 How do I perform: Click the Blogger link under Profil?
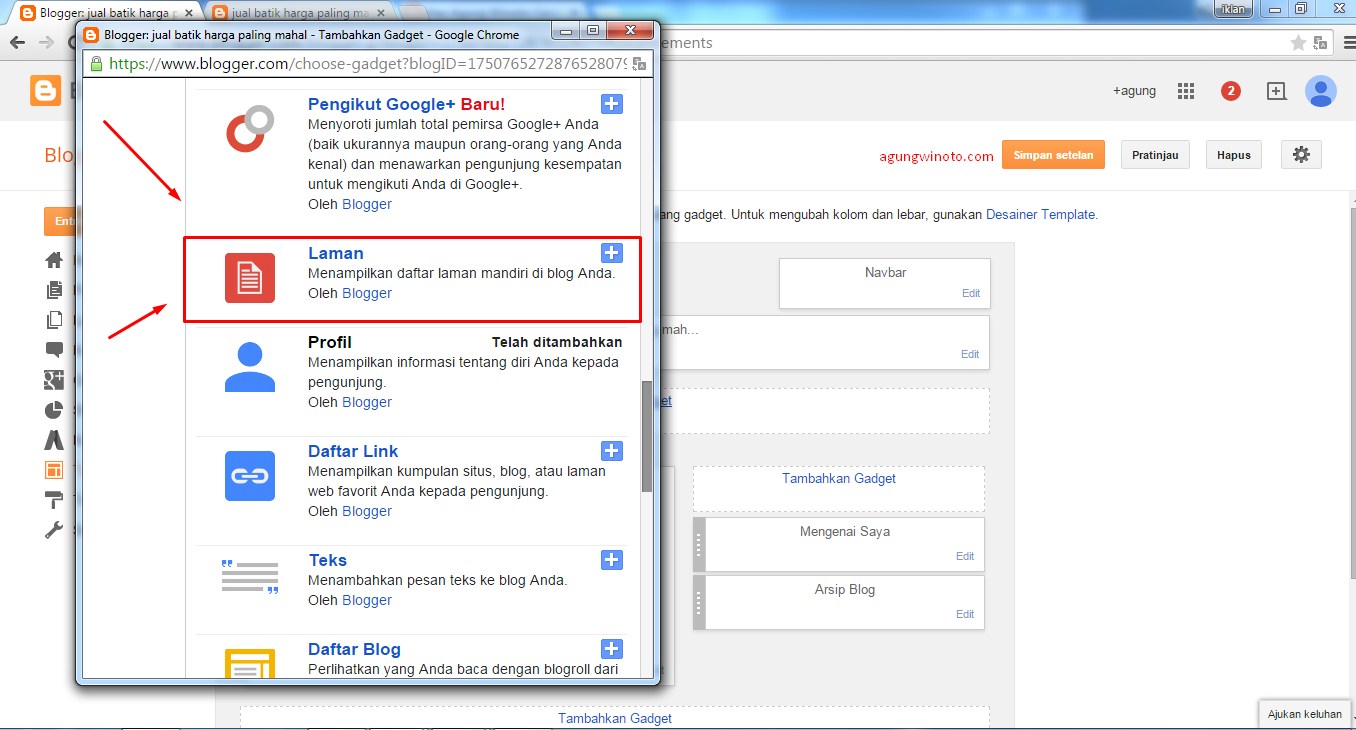coord(367,402)
